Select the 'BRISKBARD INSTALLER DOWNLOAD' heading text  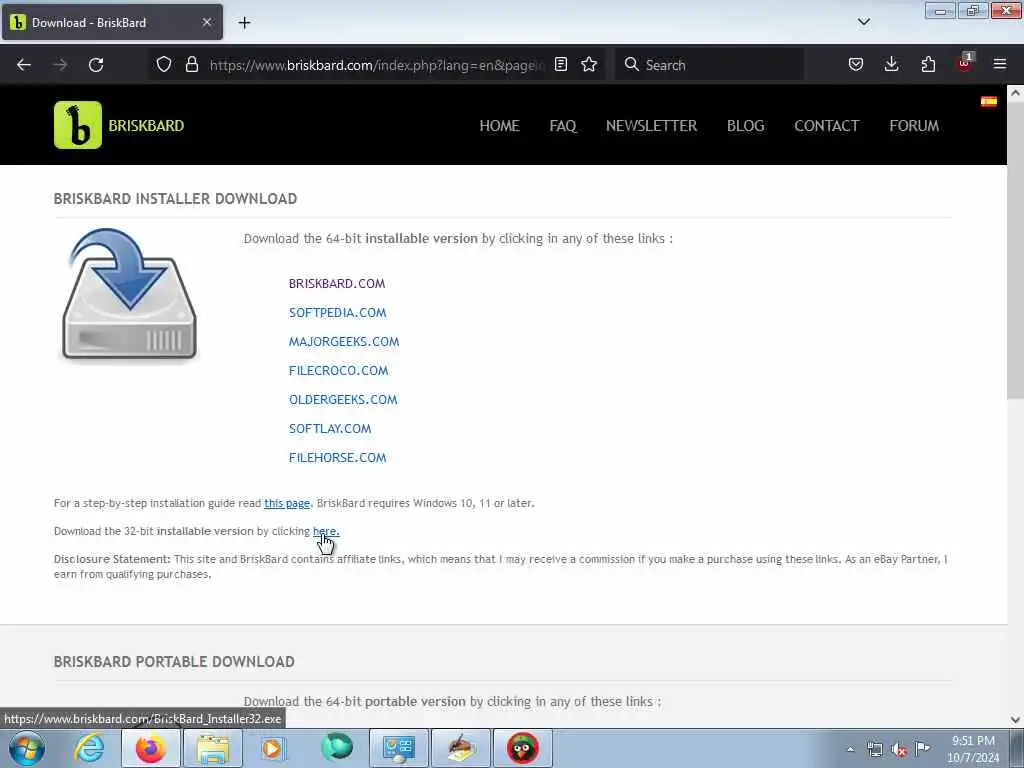[x=175, y=199]
